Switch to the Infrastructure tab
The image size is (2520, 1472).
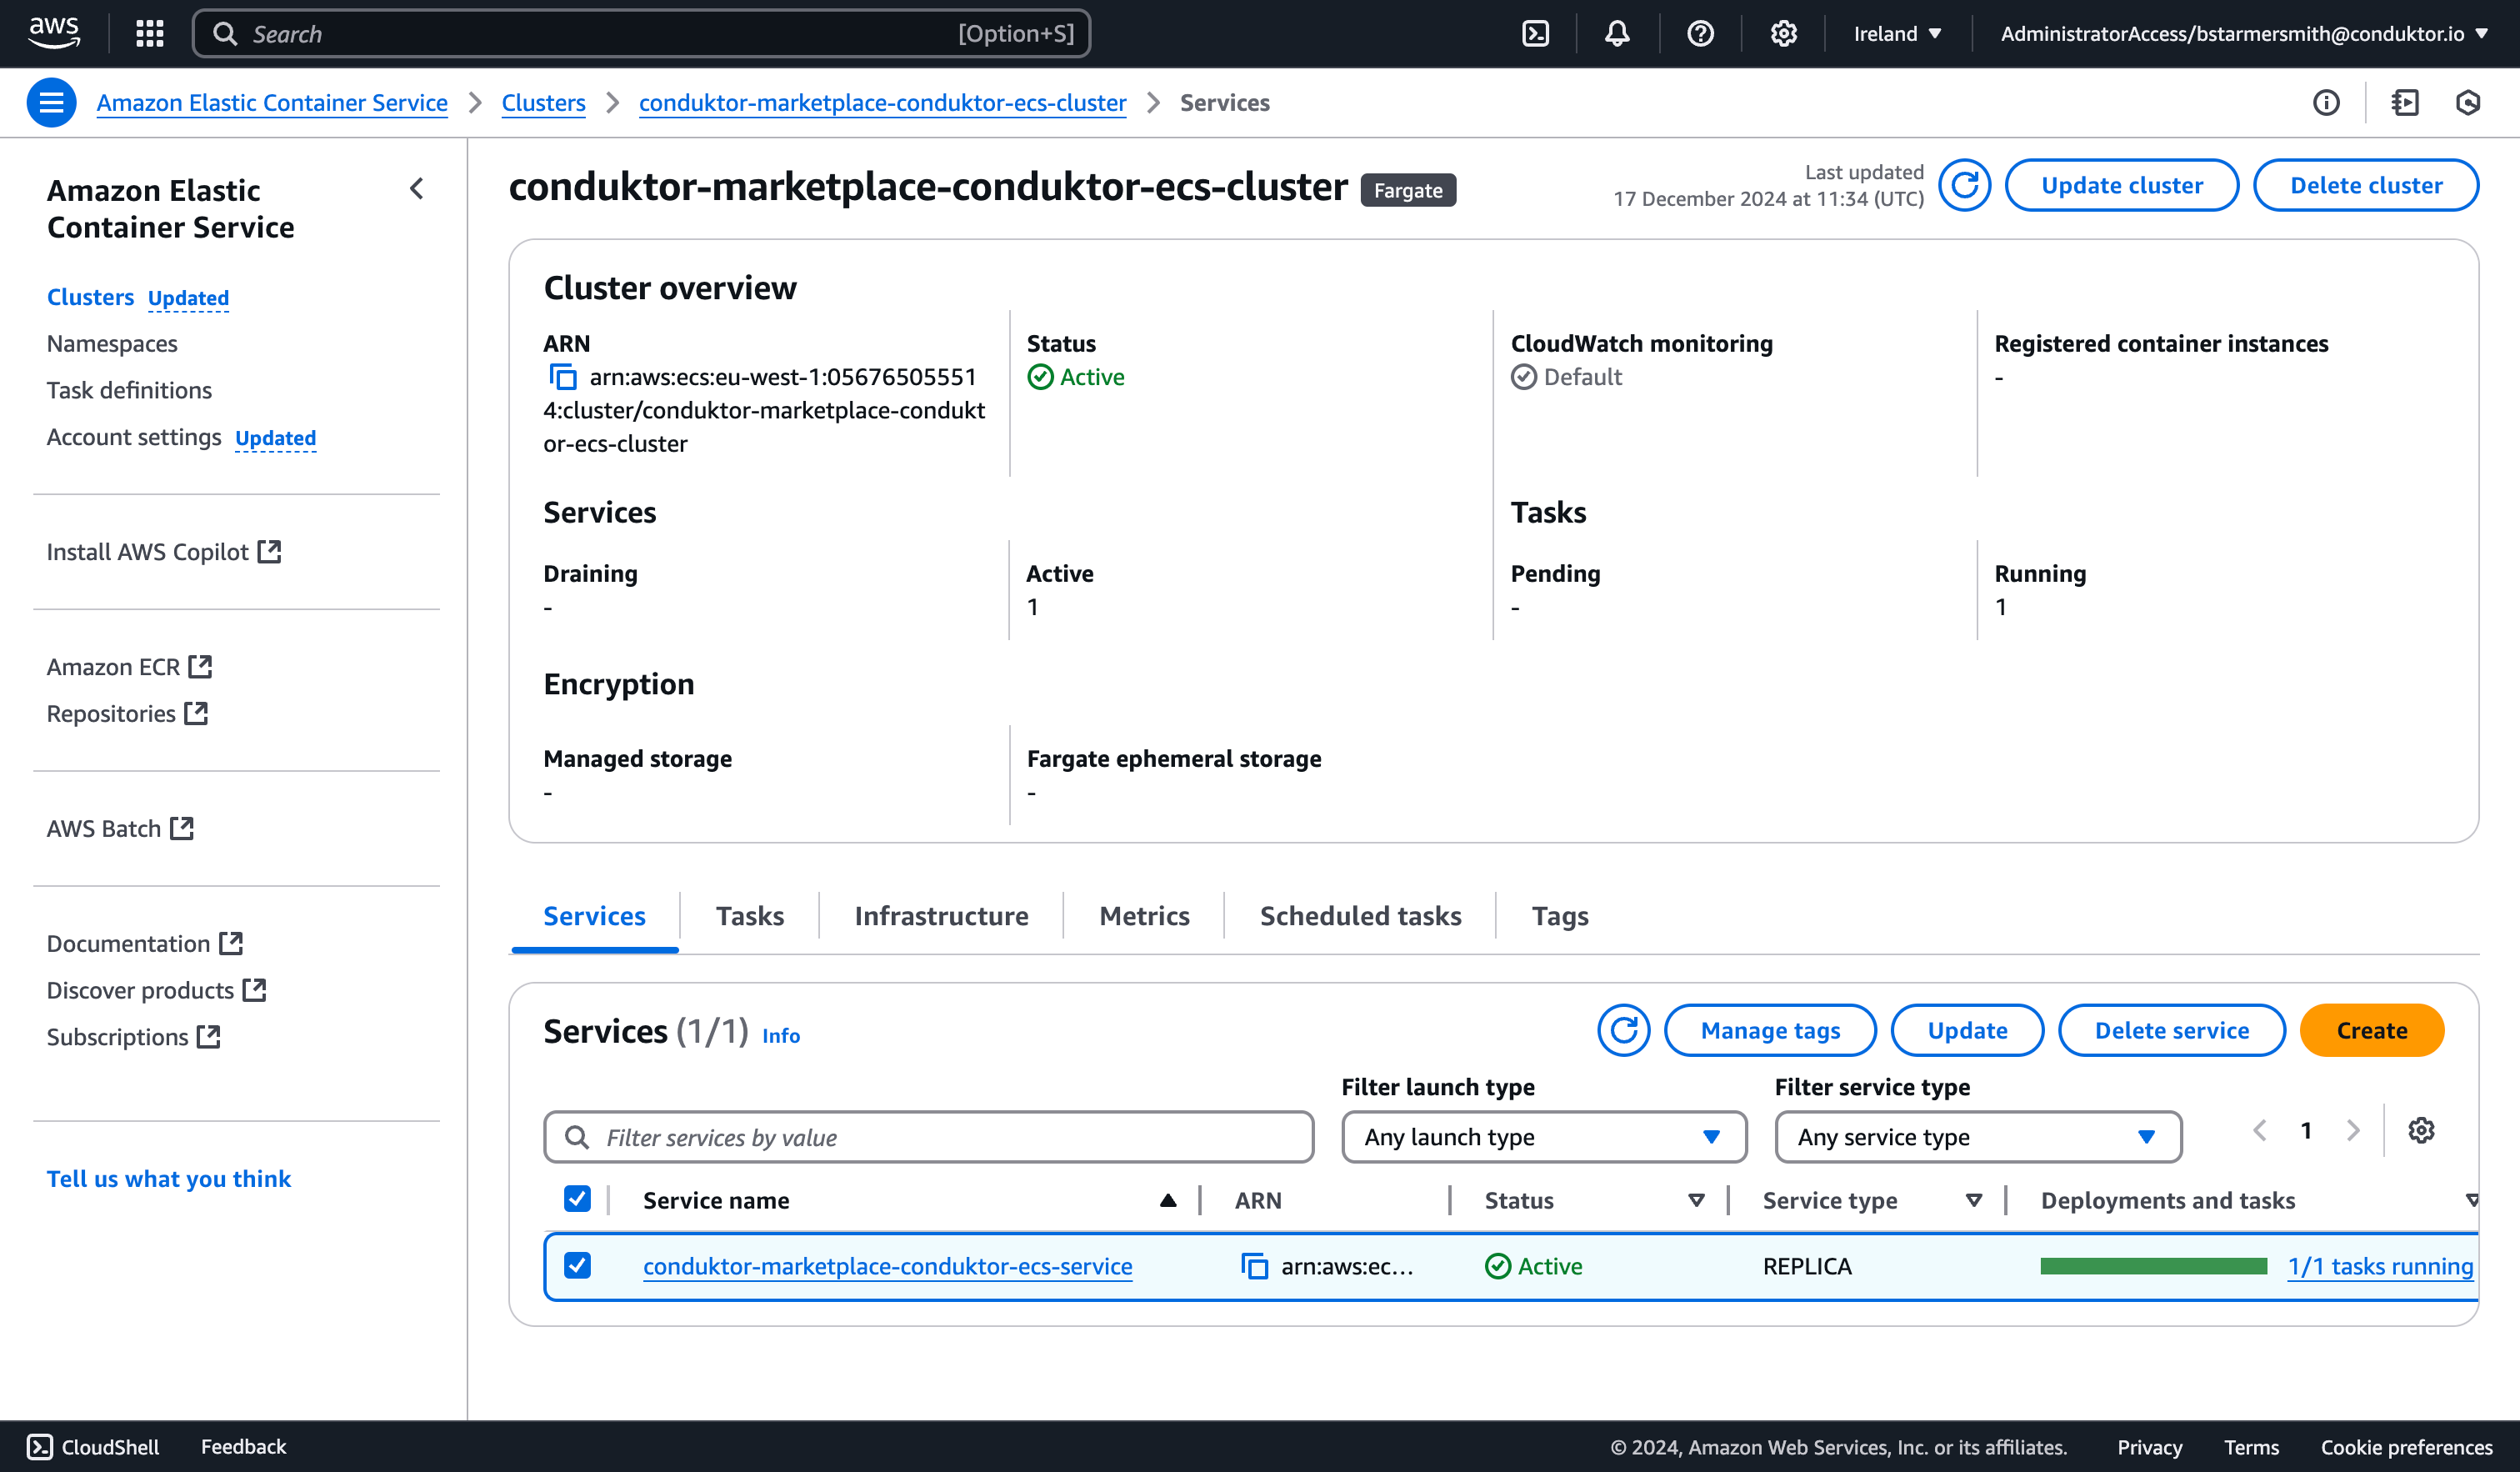(941, 916)
